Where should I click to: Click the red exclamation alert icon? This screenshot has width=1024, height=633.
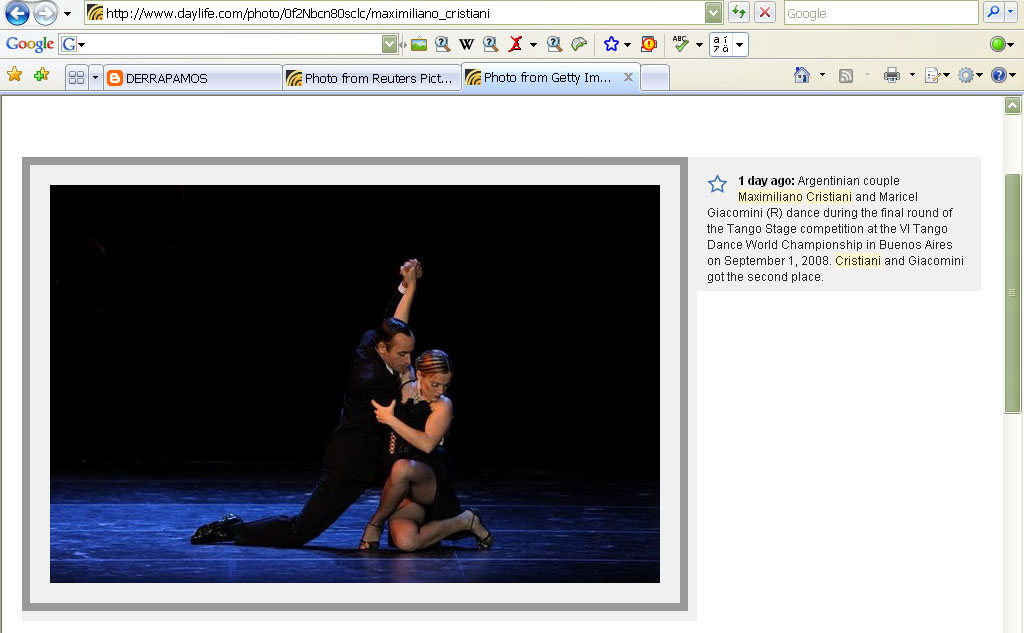(x=648, y=44)
